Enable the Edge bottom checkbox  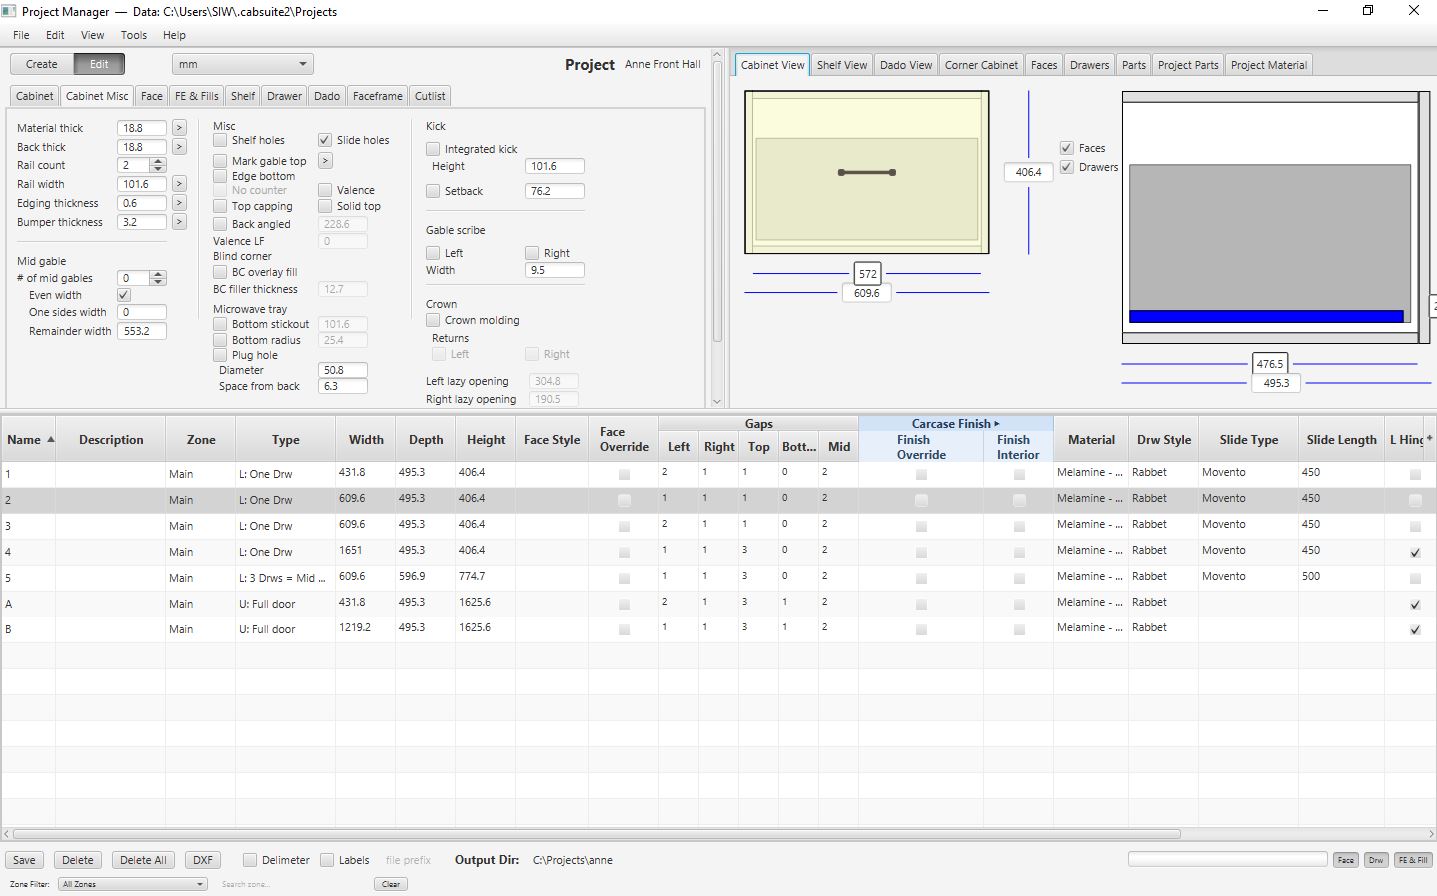click(220, 176)
